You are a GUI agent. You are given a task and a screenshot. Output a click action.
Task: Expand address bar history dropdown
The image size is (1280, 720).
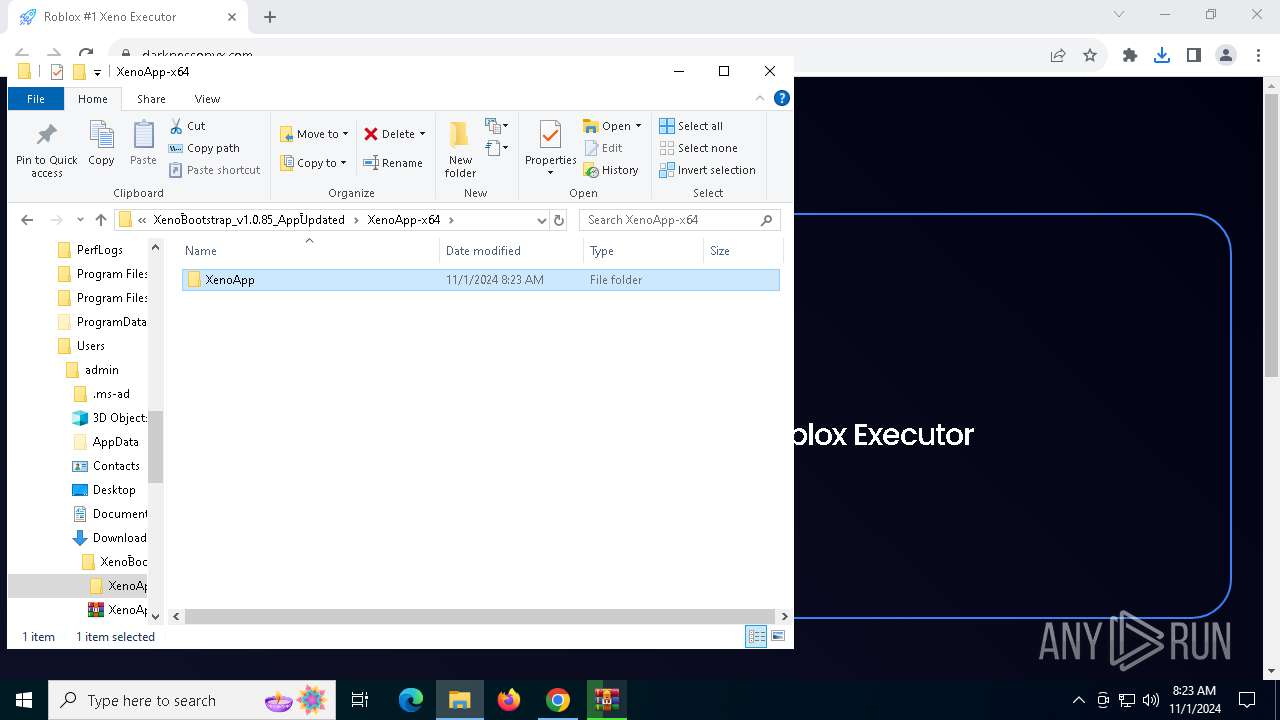[x=542, y=220]
